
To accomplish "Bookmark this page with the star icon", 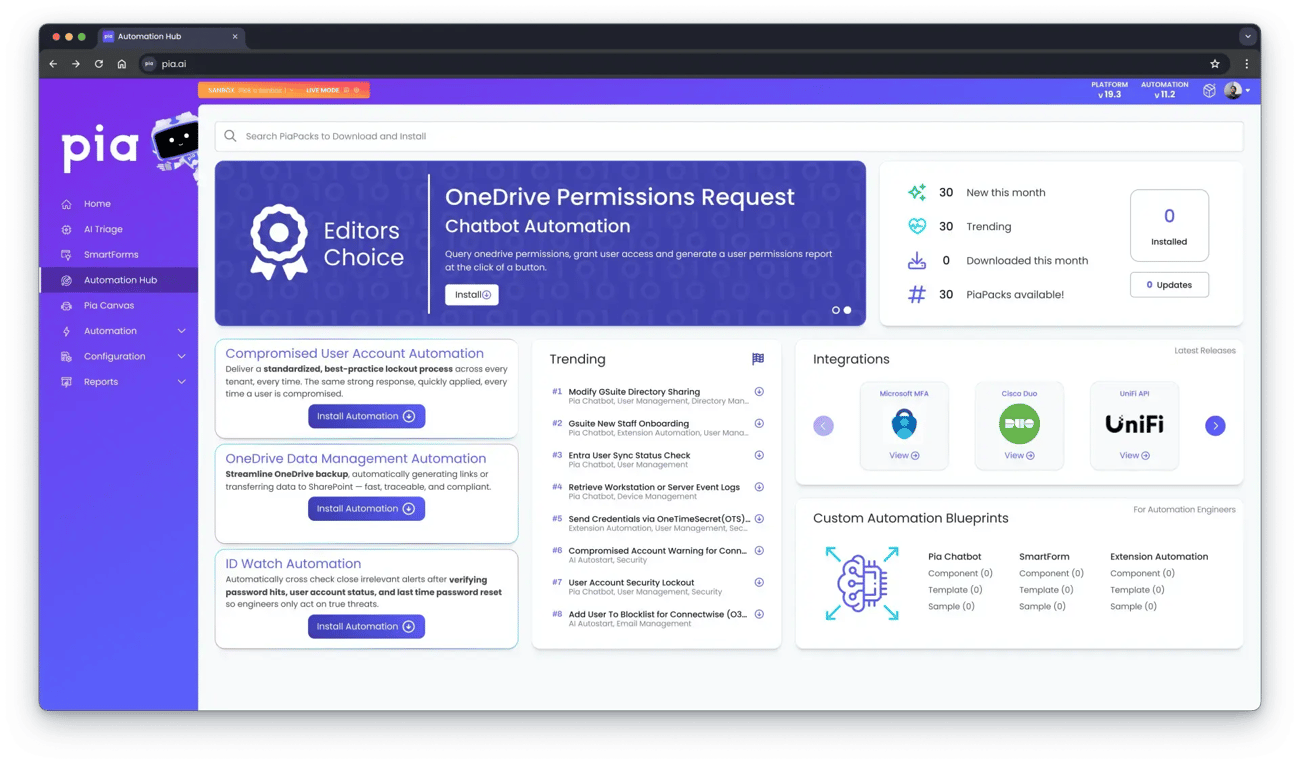I will [x=1215, y=64].
